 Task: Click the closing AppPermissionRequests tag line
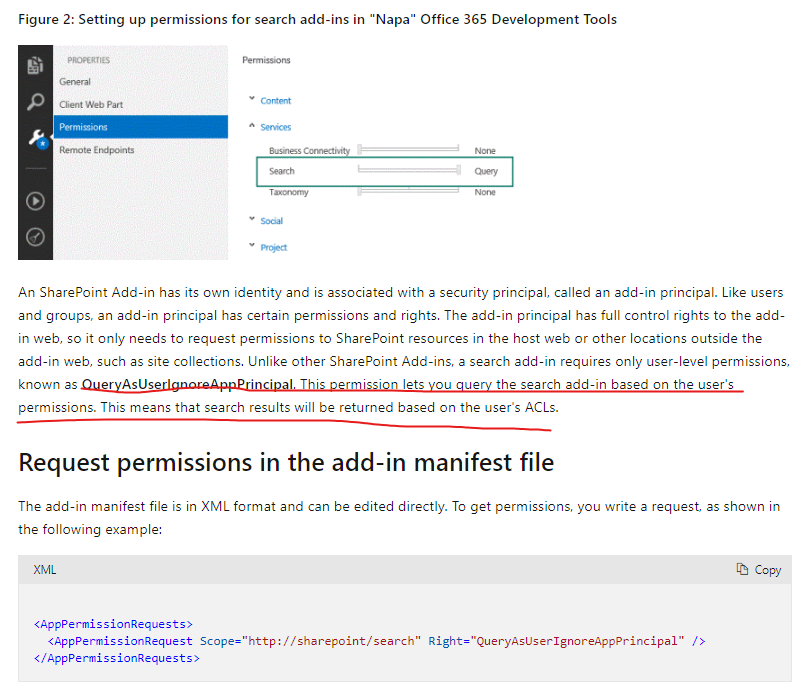(x=117, y=658)
